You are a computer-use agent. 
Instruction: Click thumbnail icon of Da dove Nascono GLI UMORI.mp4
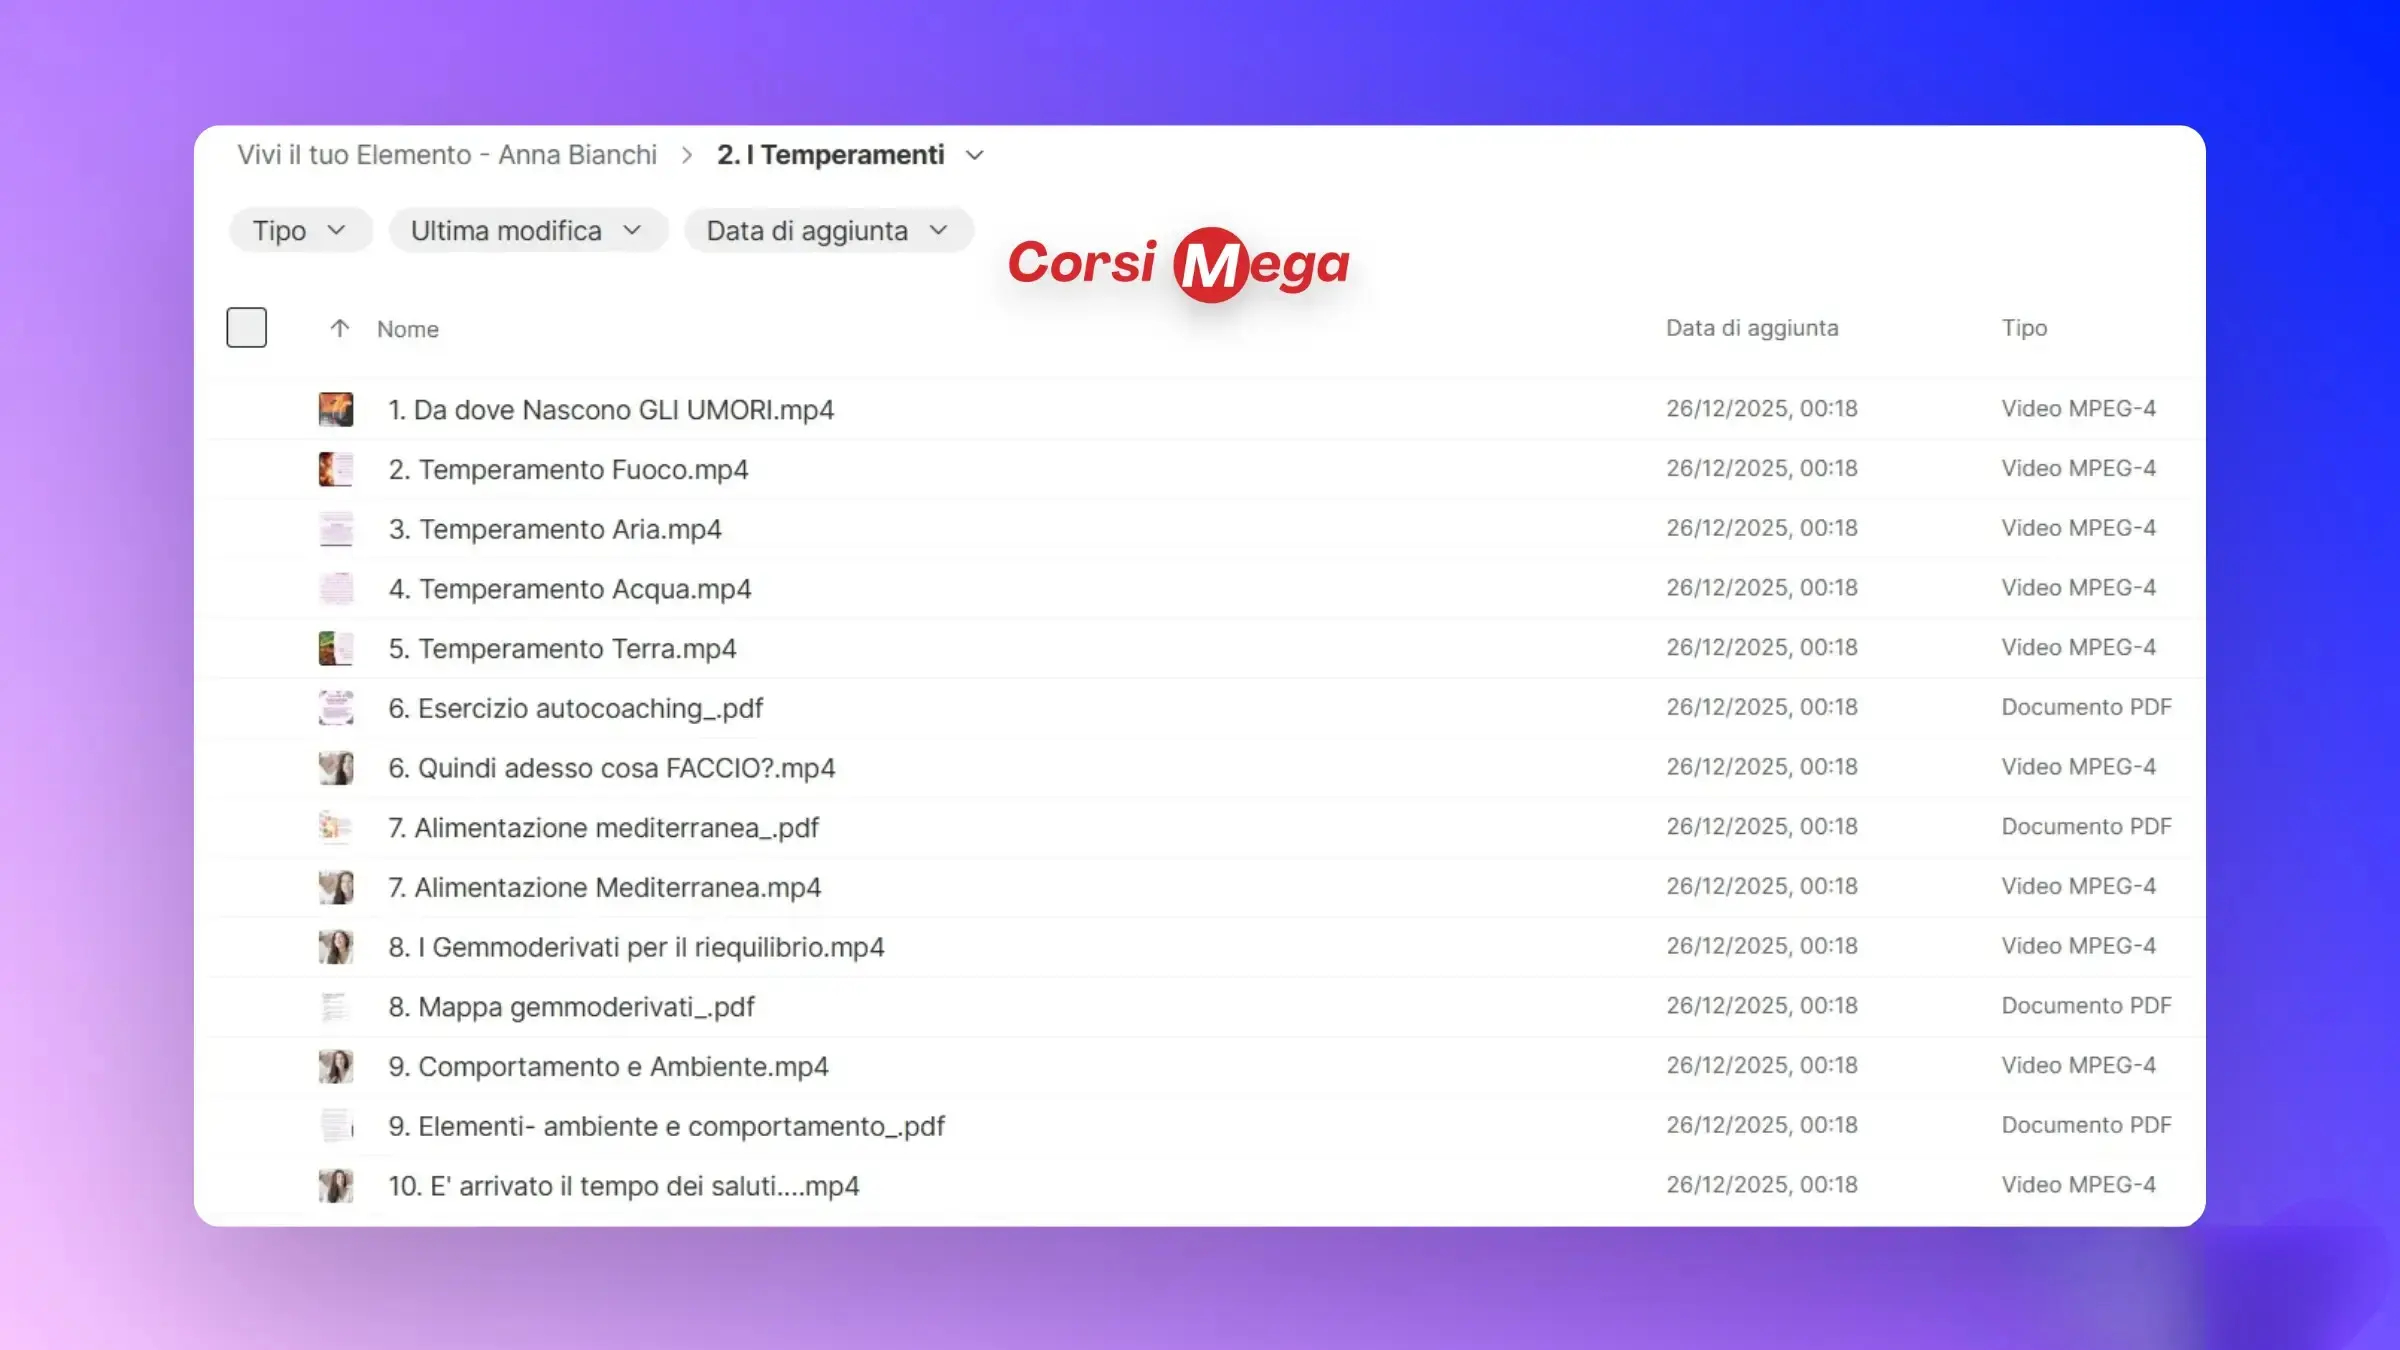(x=336, y=409)
